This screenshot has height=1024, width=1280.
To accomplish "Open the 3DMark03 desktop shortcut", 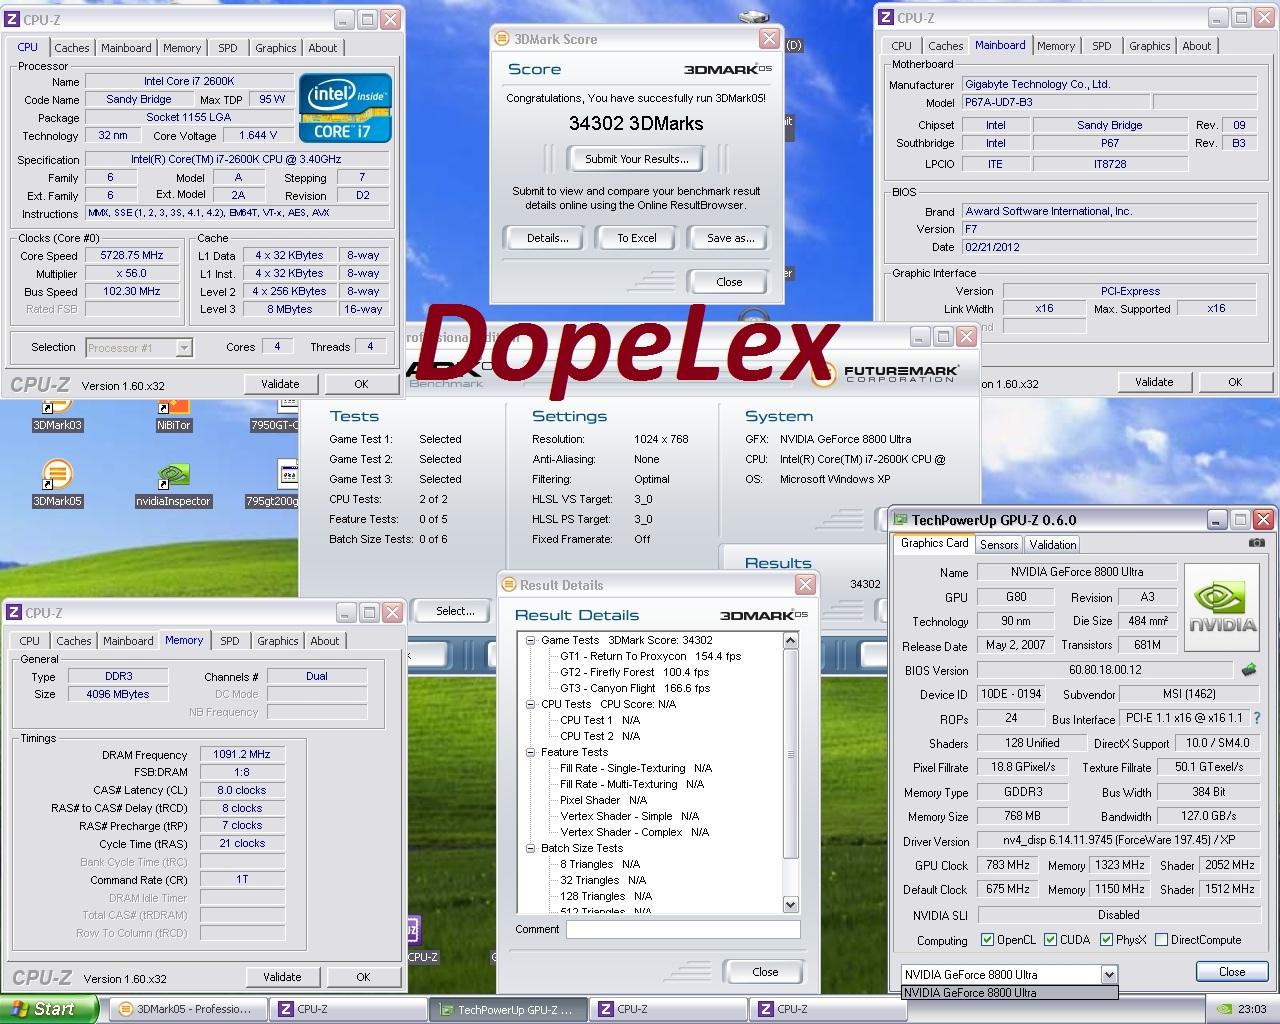I will (57, 412).
